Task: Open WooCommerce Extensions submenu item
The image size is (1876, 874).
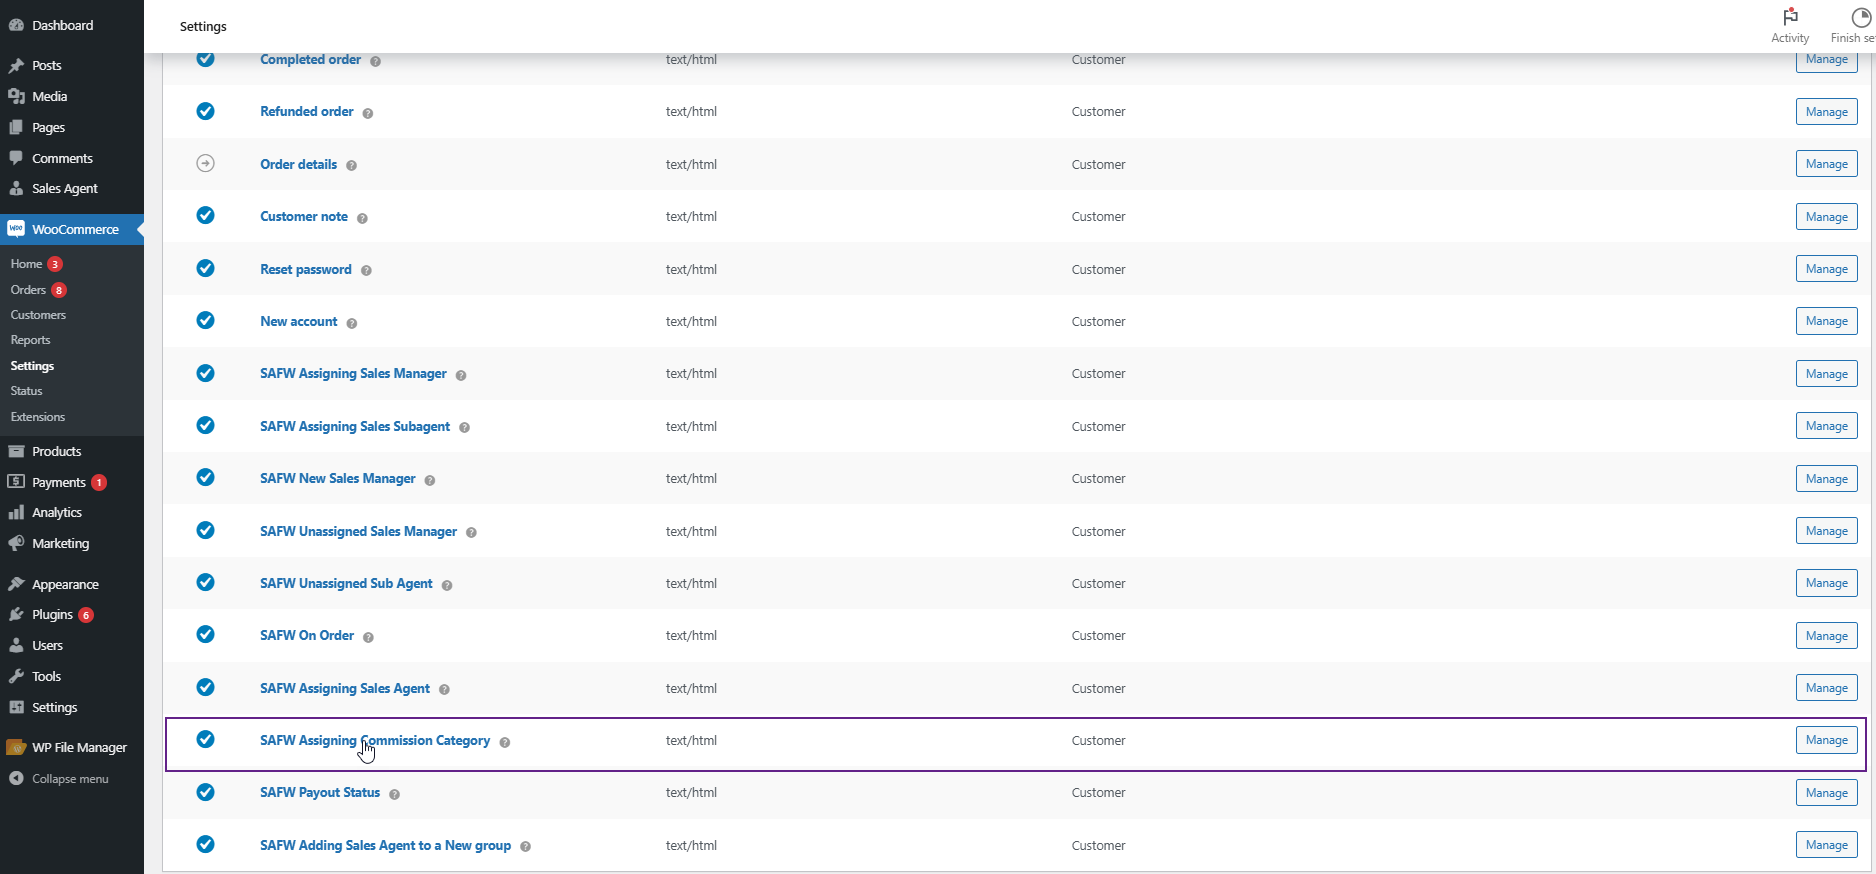Action: point(37,417)
